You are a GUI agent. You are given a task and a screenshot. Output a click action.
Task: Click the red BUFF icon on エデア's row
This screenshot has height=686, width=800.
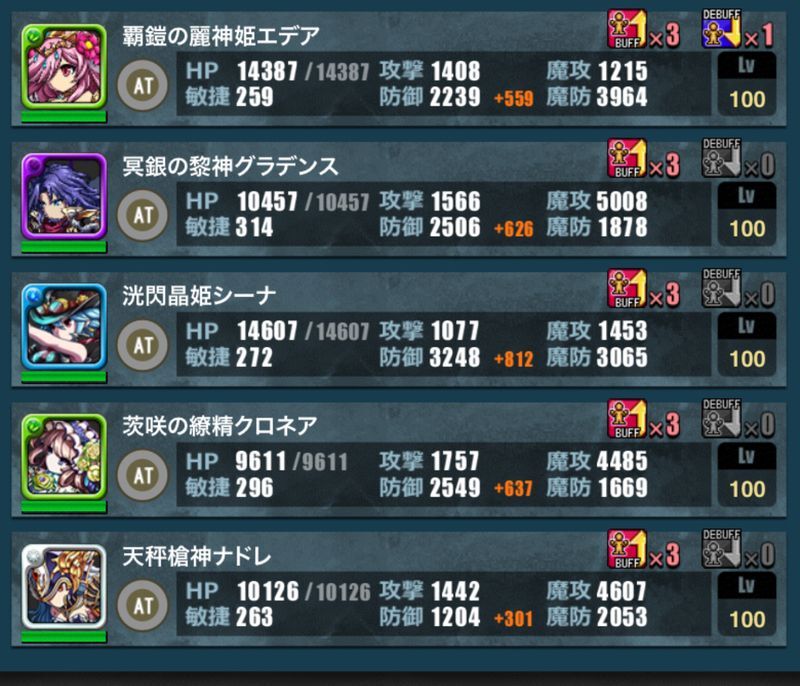pos(627,29)
